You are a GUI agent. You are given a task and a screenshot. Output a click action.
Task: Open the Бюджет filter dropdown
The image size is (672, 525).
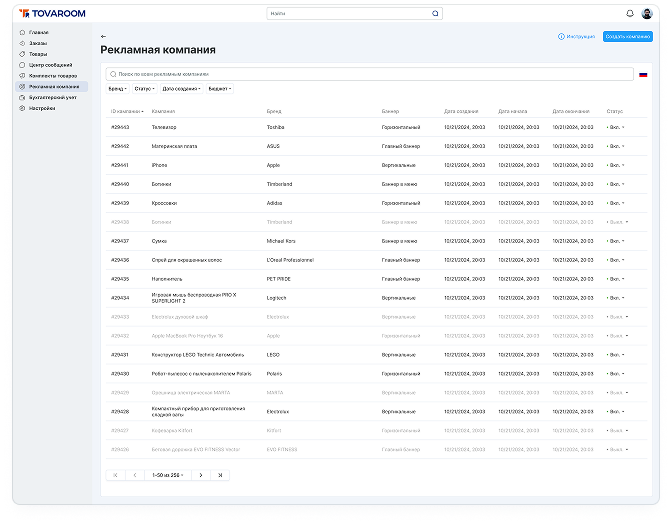[x=220, y=89]
